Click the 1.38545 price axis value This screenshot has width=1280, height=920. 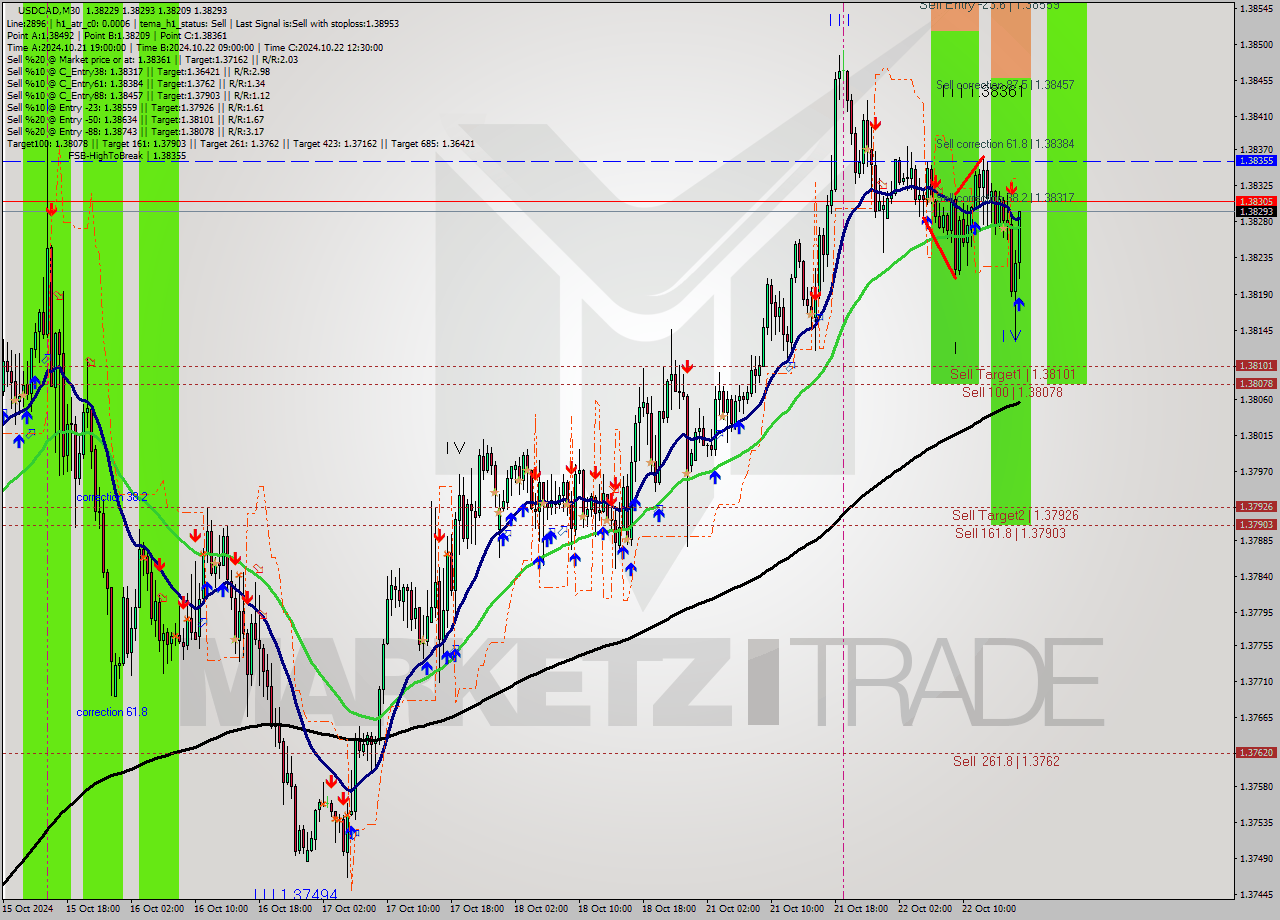[1256, 8]
